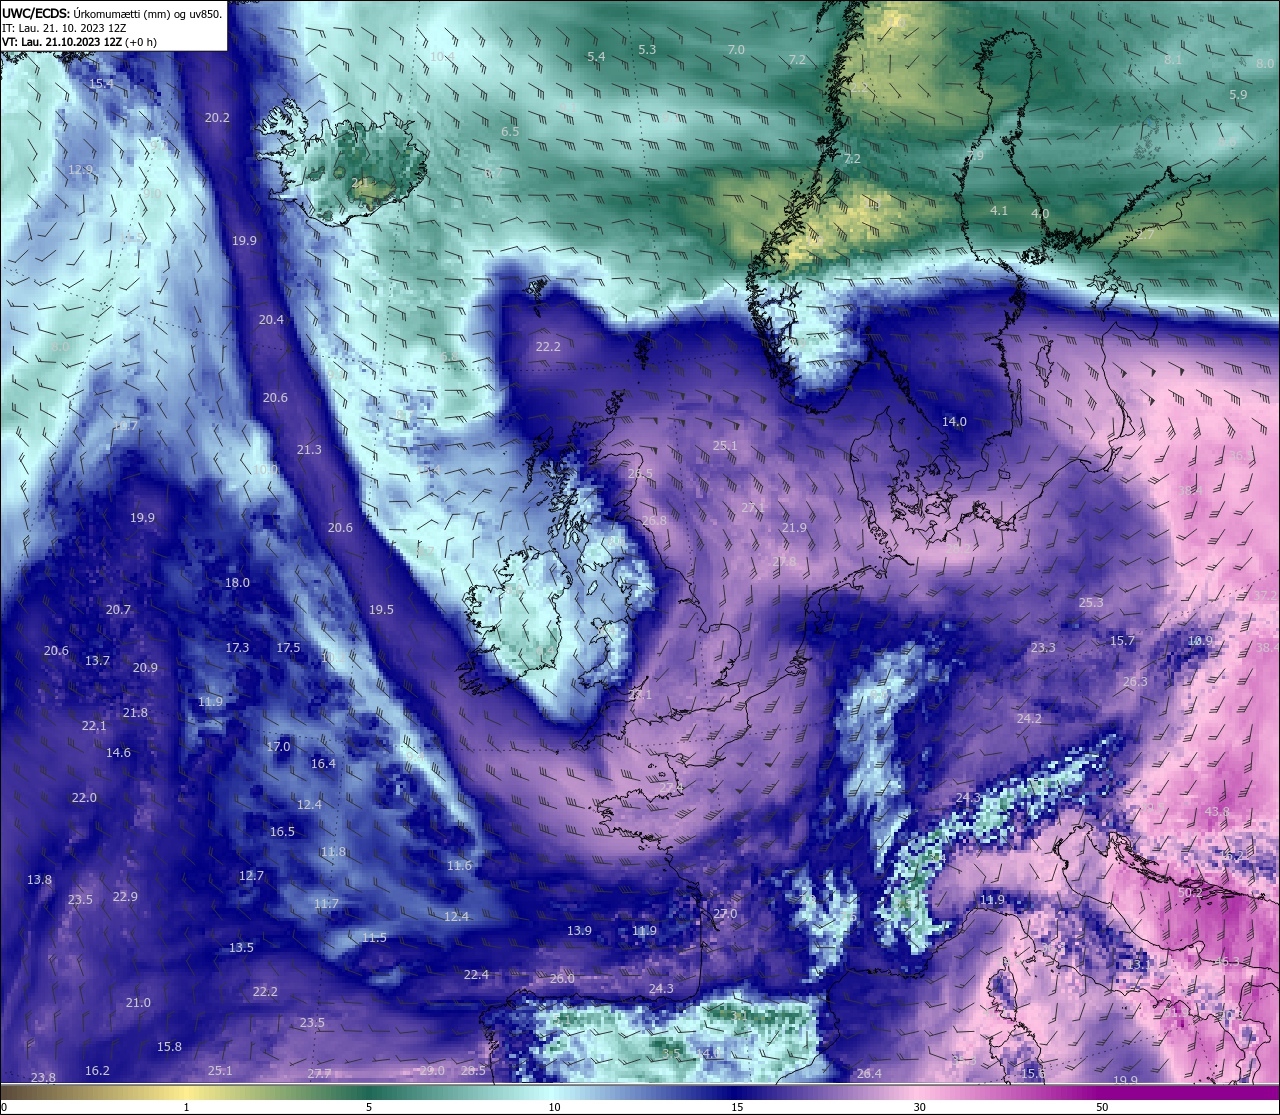Click the 17.5 value label
The image size is (1280, 1115).
(288, 648)
